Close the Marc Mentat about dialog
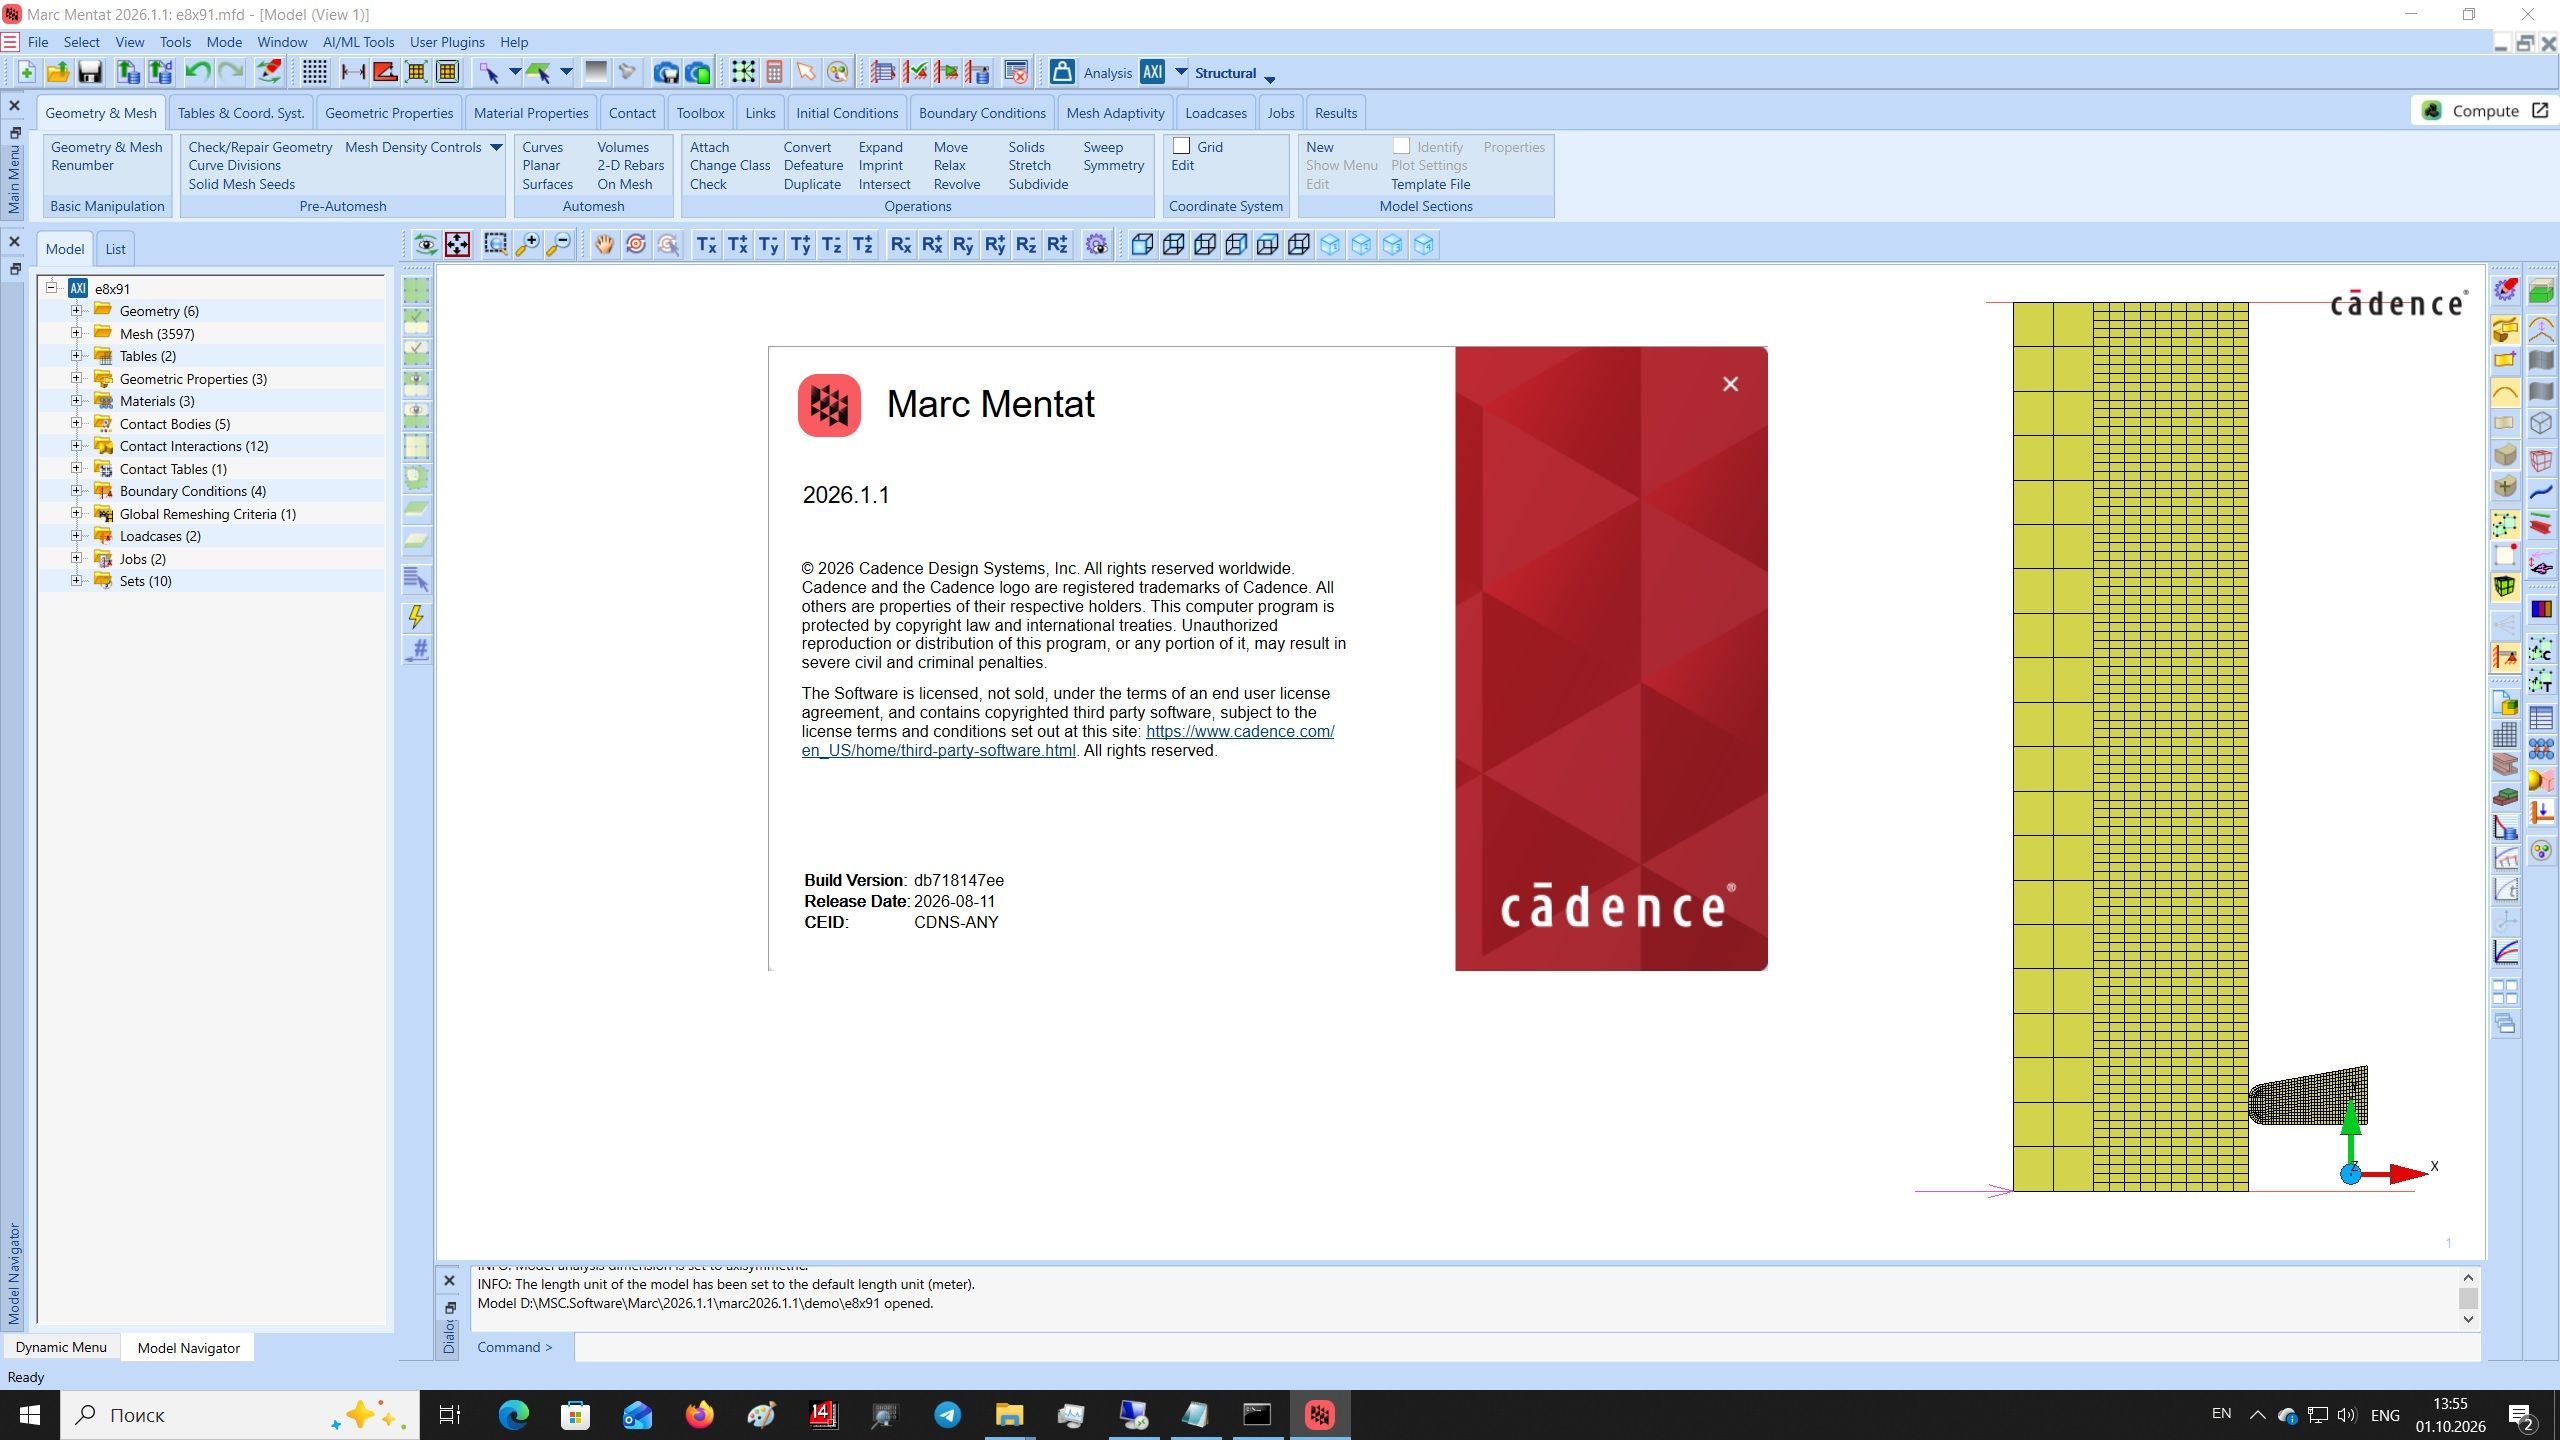Image resolution: width=2560 pixels, height=1440 pixels. tap(1730, 384)
